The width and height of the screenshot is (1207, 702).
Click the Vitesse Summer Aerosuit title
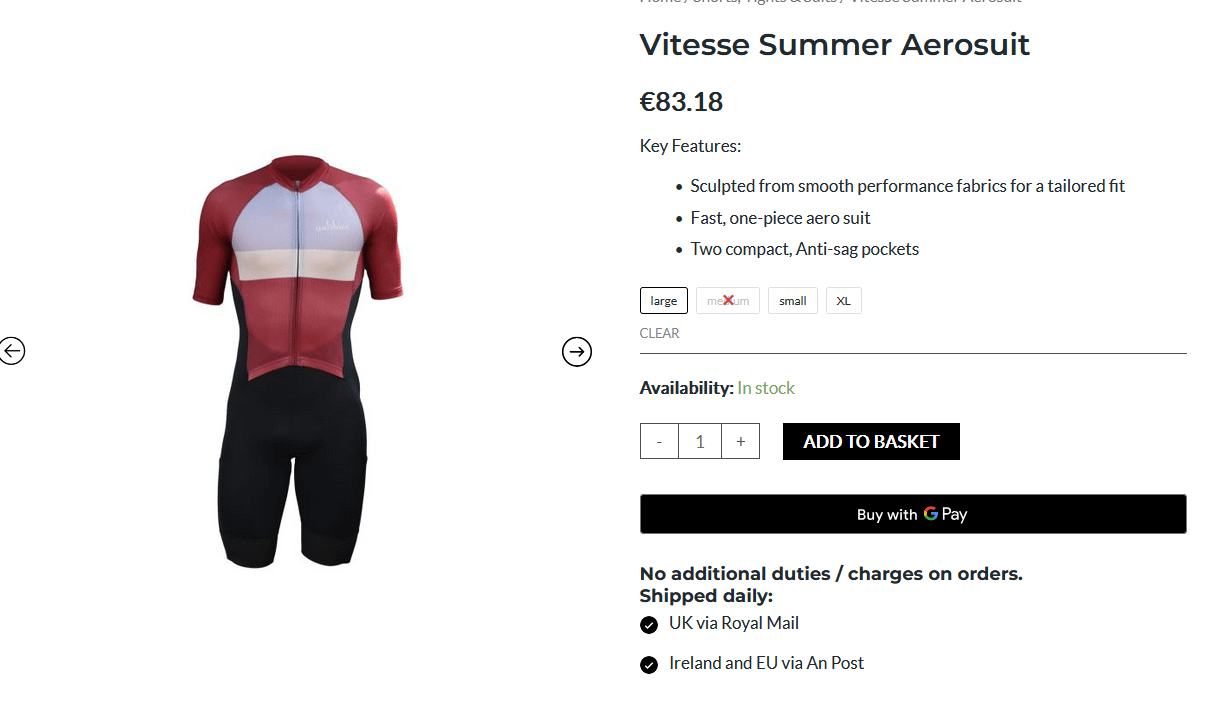834,45
